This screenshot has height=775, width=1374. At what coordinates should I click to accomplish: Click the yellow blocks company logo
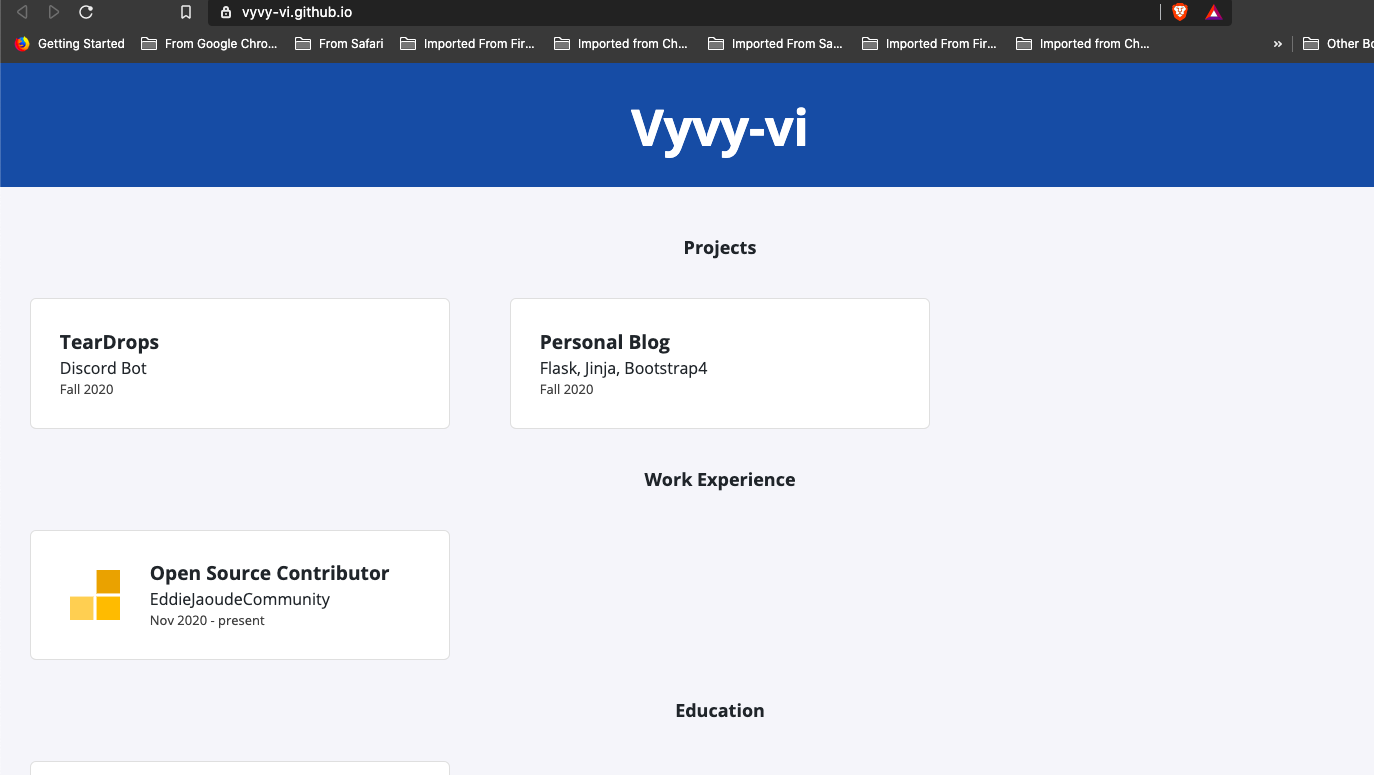[95, 595]
